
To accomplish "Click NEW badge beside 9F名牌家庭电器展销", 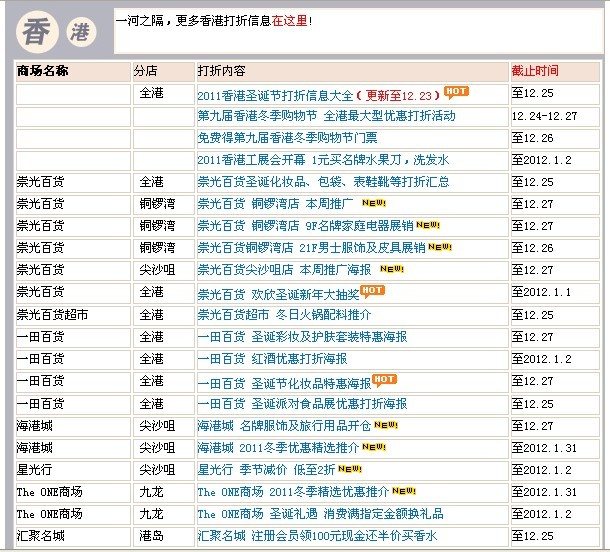I will (x=428, y=225).
